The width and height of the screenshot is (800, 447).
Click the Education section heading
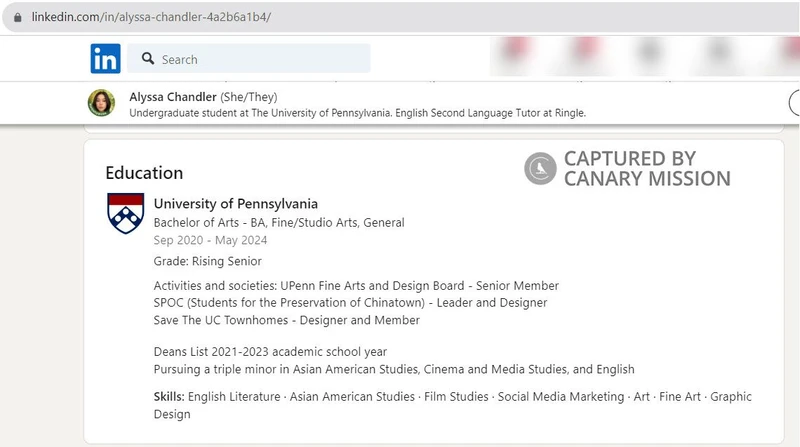(x=144, y=173)
